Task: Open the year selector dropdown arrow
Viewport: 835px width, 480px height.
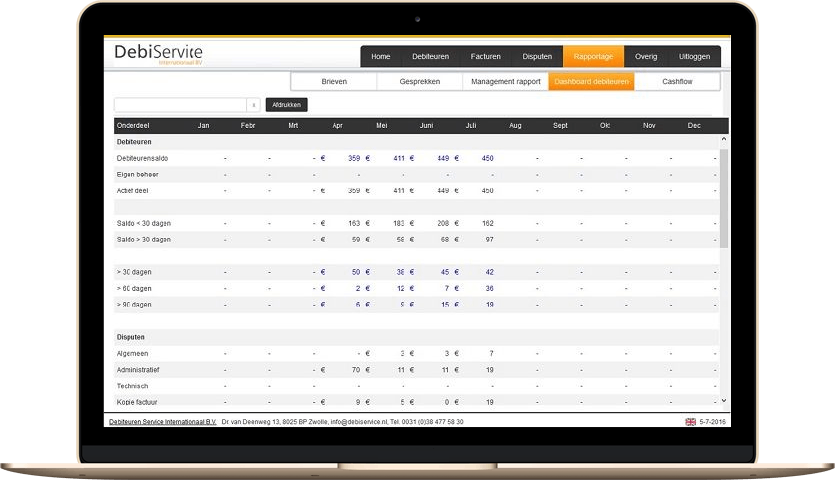Action: [x=253, y=105]
